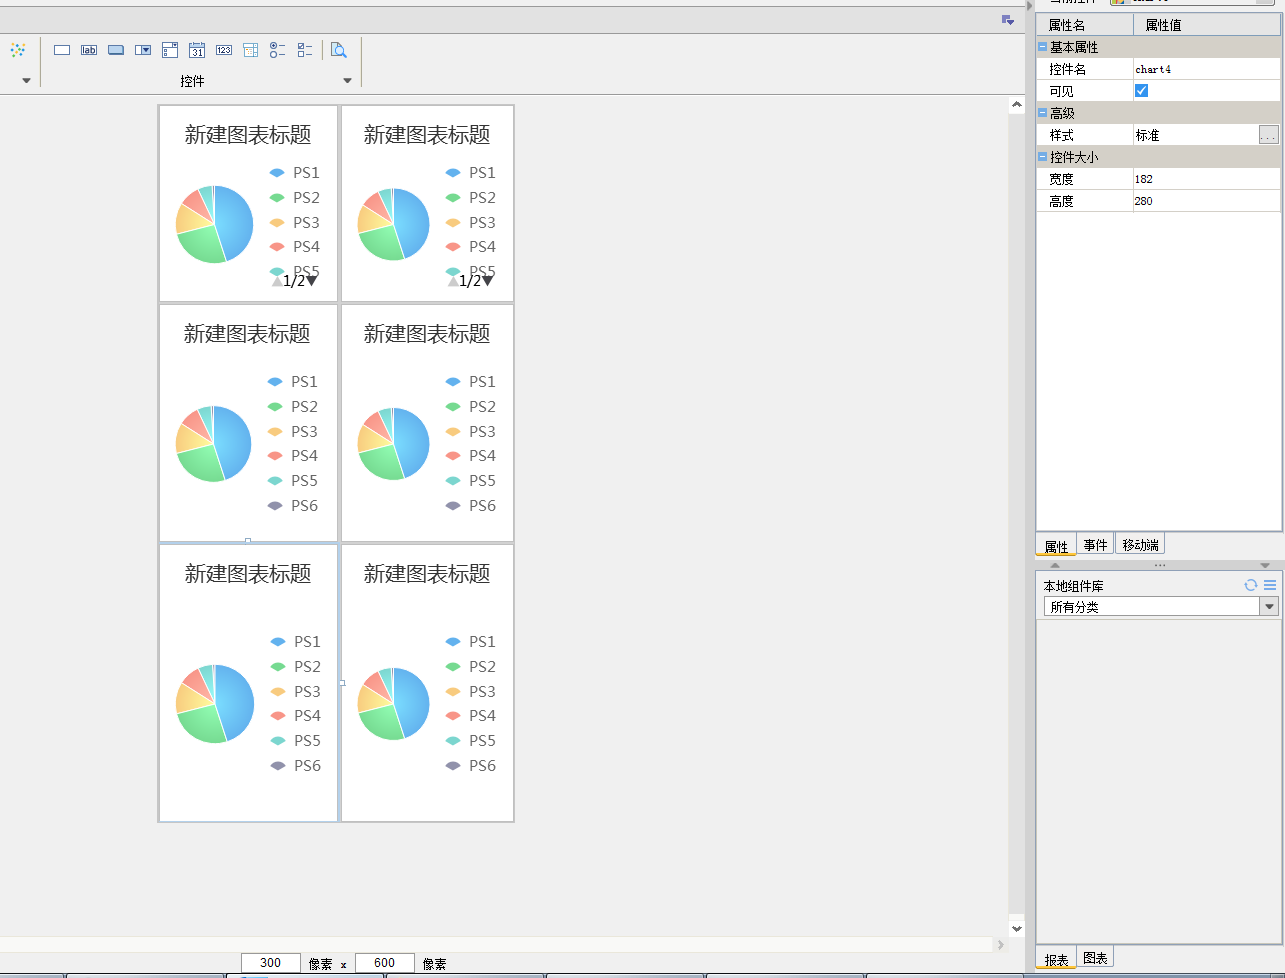
Task: Toggle the 可见 visibility checkbox
Action: click(x=1141, y=91)
